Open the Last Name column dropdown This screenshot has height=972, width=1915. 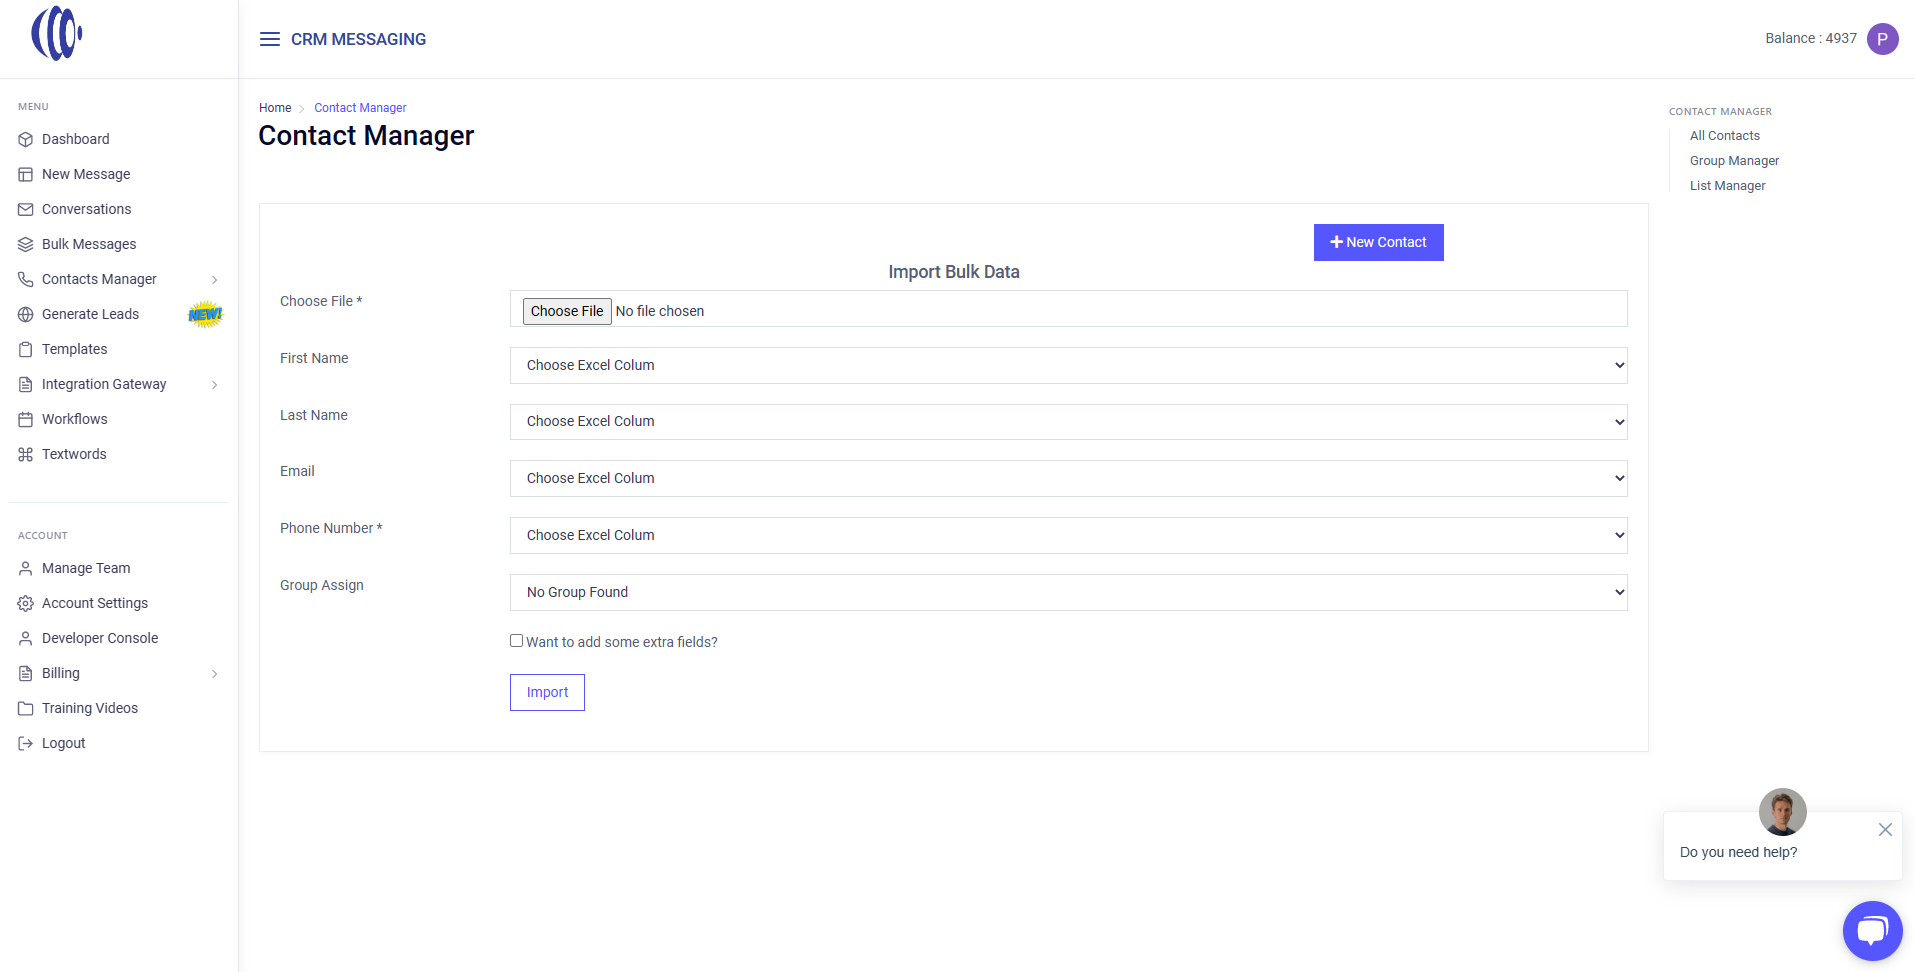click(x=1068, y=422)
